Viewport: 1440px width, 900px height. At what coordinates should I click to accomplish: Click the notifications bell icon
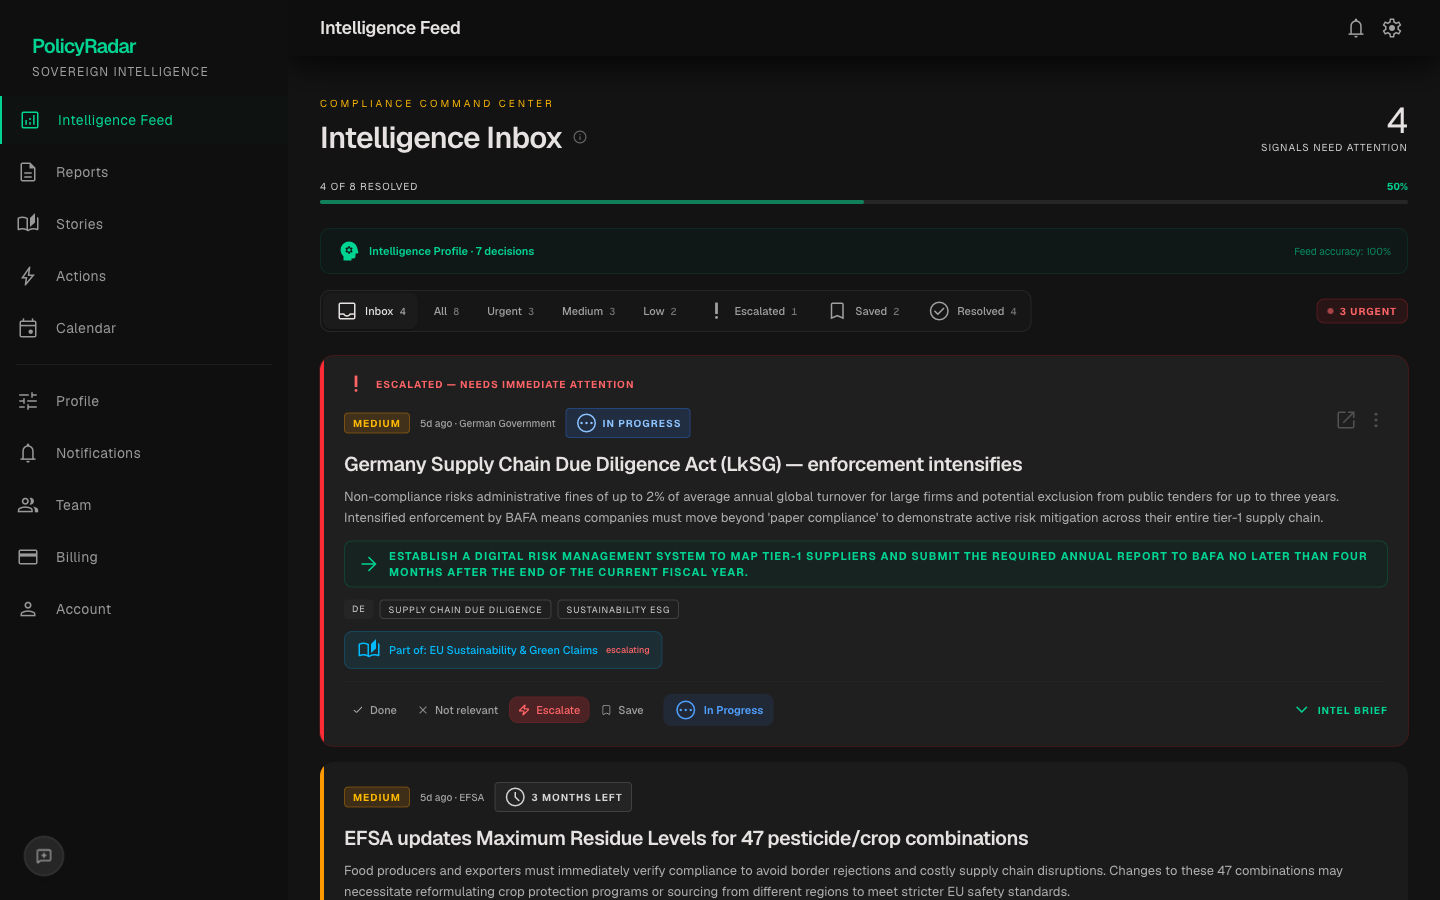[x=1356, y=27]
